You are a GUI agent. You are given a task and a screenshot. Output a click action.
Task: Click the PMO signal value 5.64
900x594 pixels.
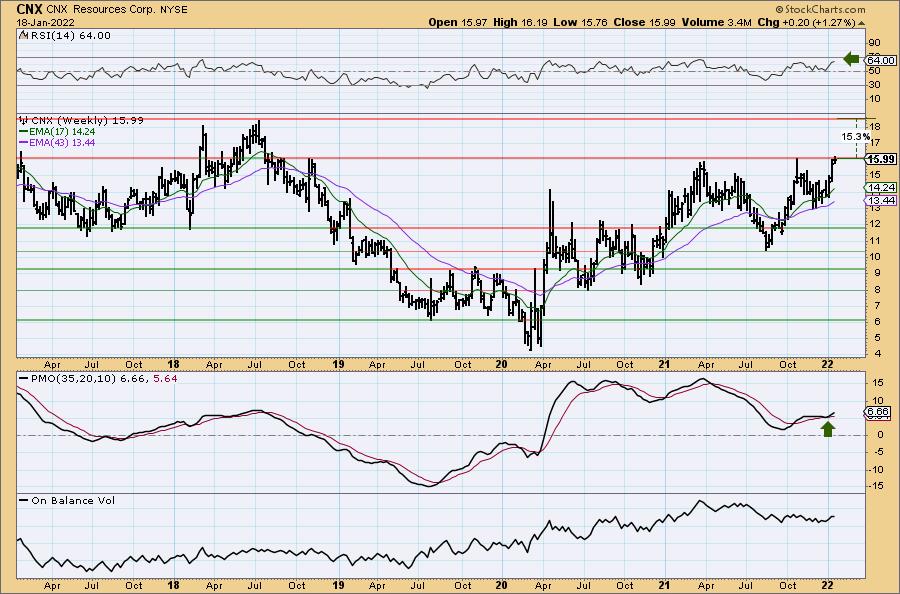[166, 379]
